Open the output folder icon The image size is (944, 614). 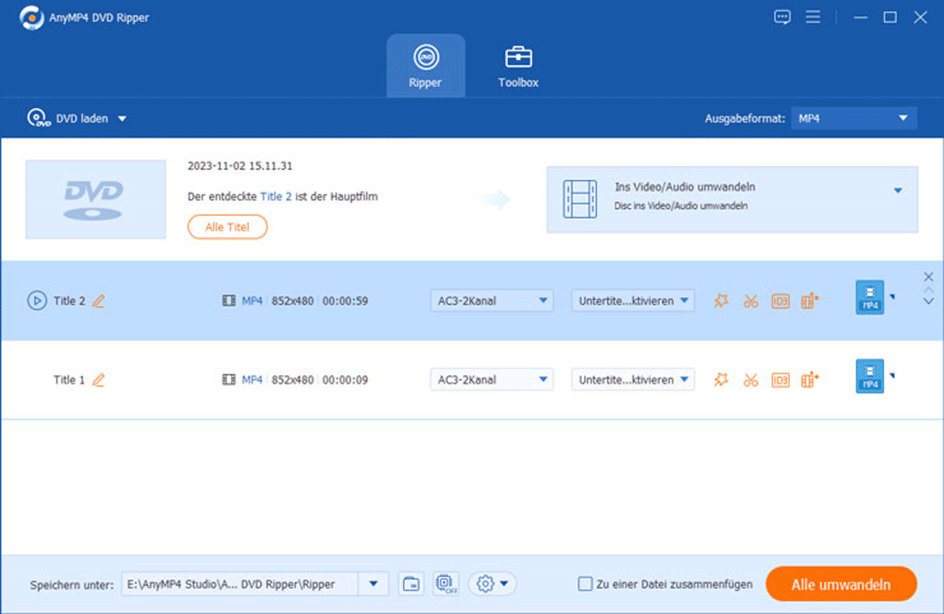point(411,584)
